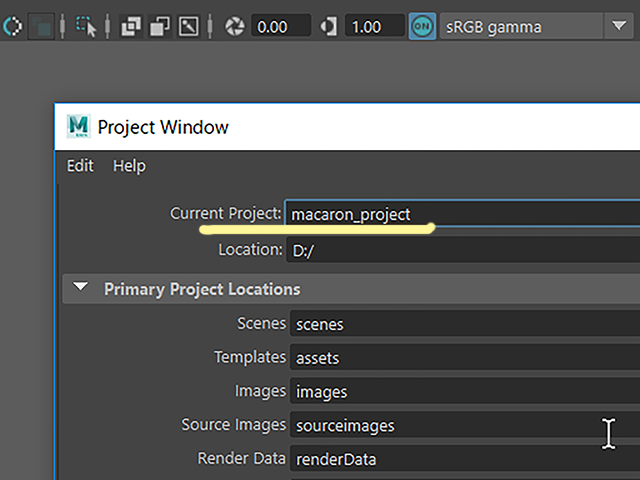Activate the marquee selection cursor icon

(x=86, y=27)
